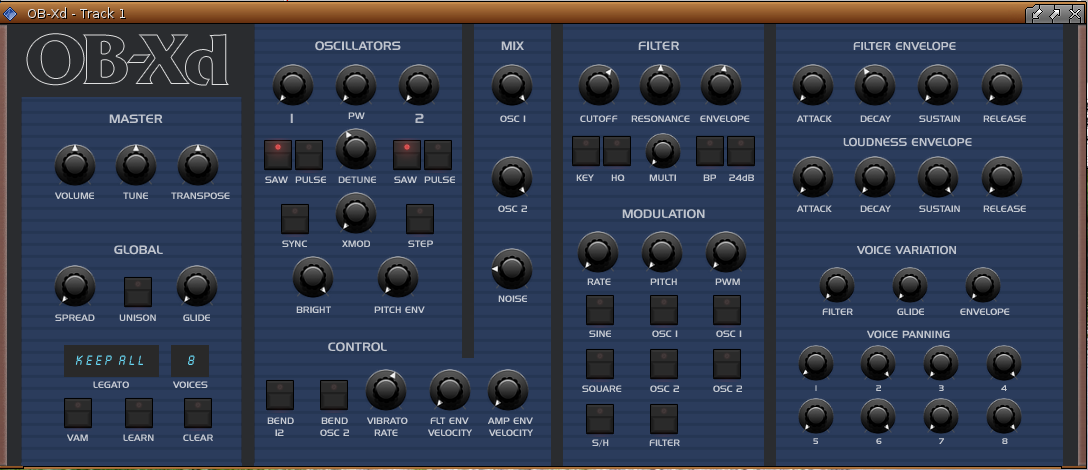Image resolution: width=1088 pixels, height=470 pixels.
Task: Toggle the UNISON switch
Action: tap(137, 292)
